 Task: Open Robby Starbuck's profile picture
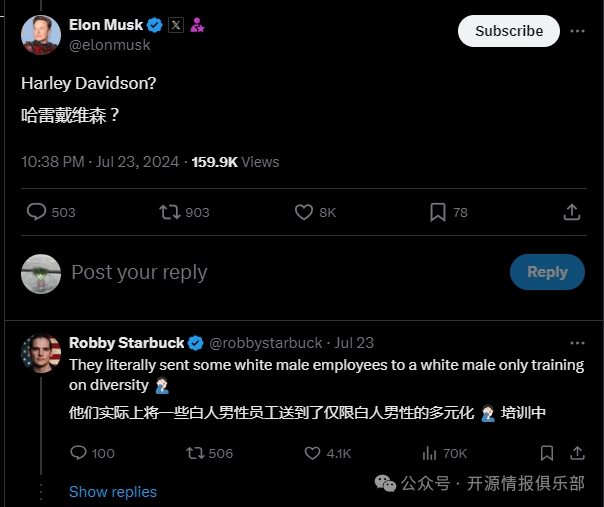pyautogui.click(x=41, y=354)
